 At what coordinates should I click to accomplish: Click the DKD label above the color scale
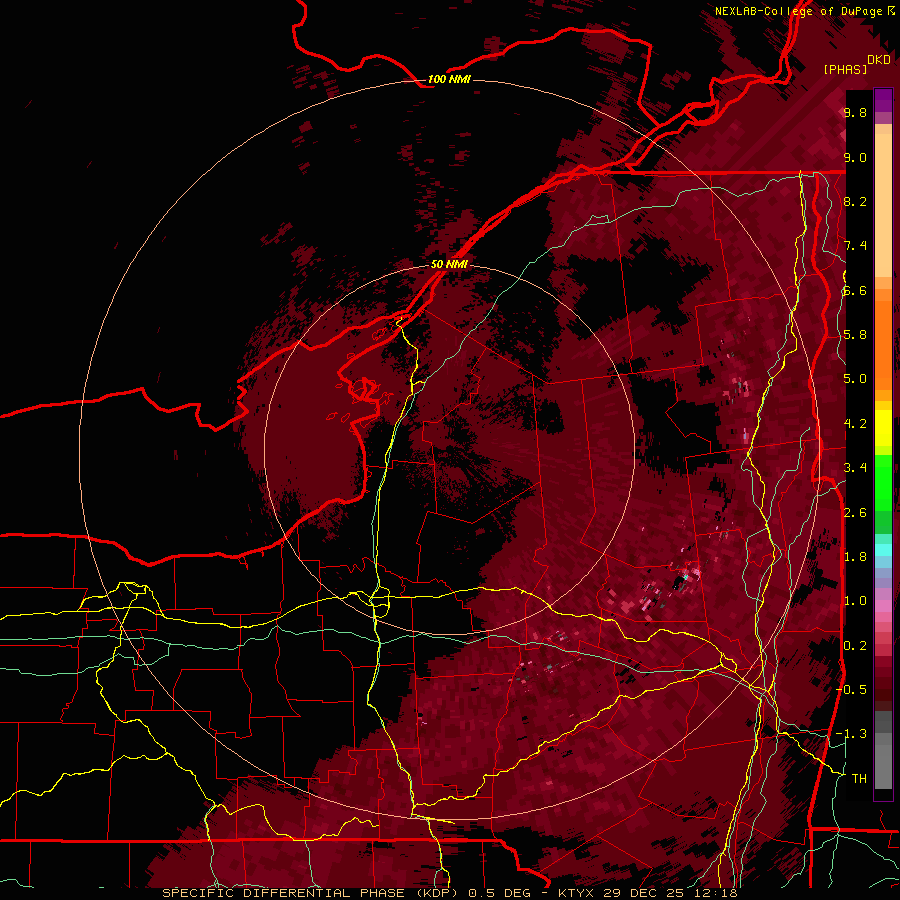pyautogui.click(x=879, y=60)
